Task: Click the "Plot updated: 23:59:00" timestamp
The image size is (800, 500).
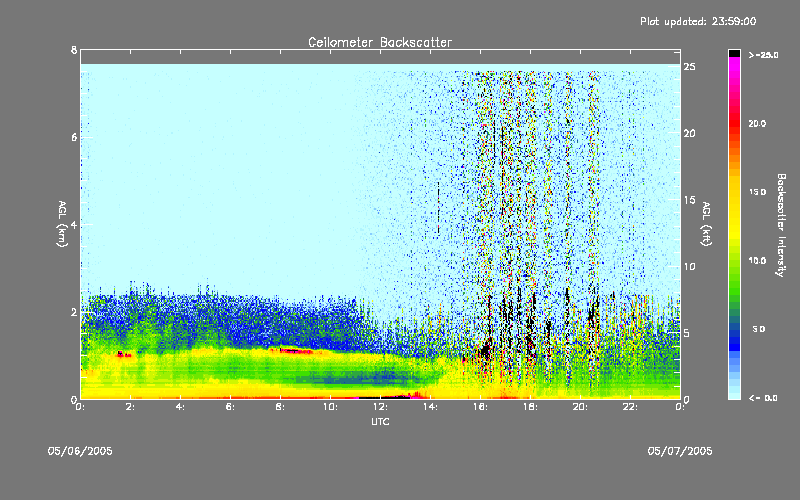Action: [x=698, y=21]
